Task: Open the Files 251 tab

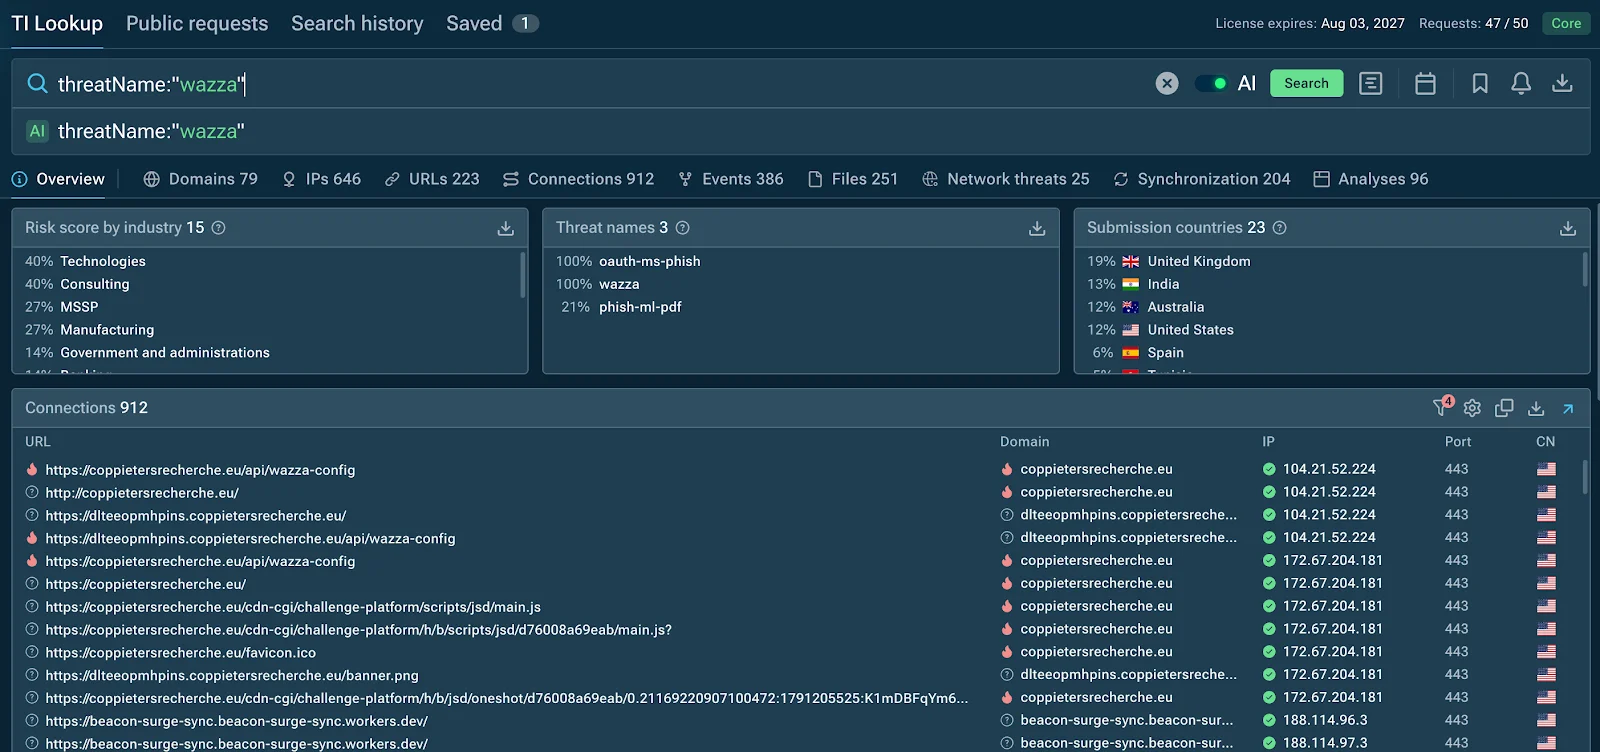Action: pos(853,179)
